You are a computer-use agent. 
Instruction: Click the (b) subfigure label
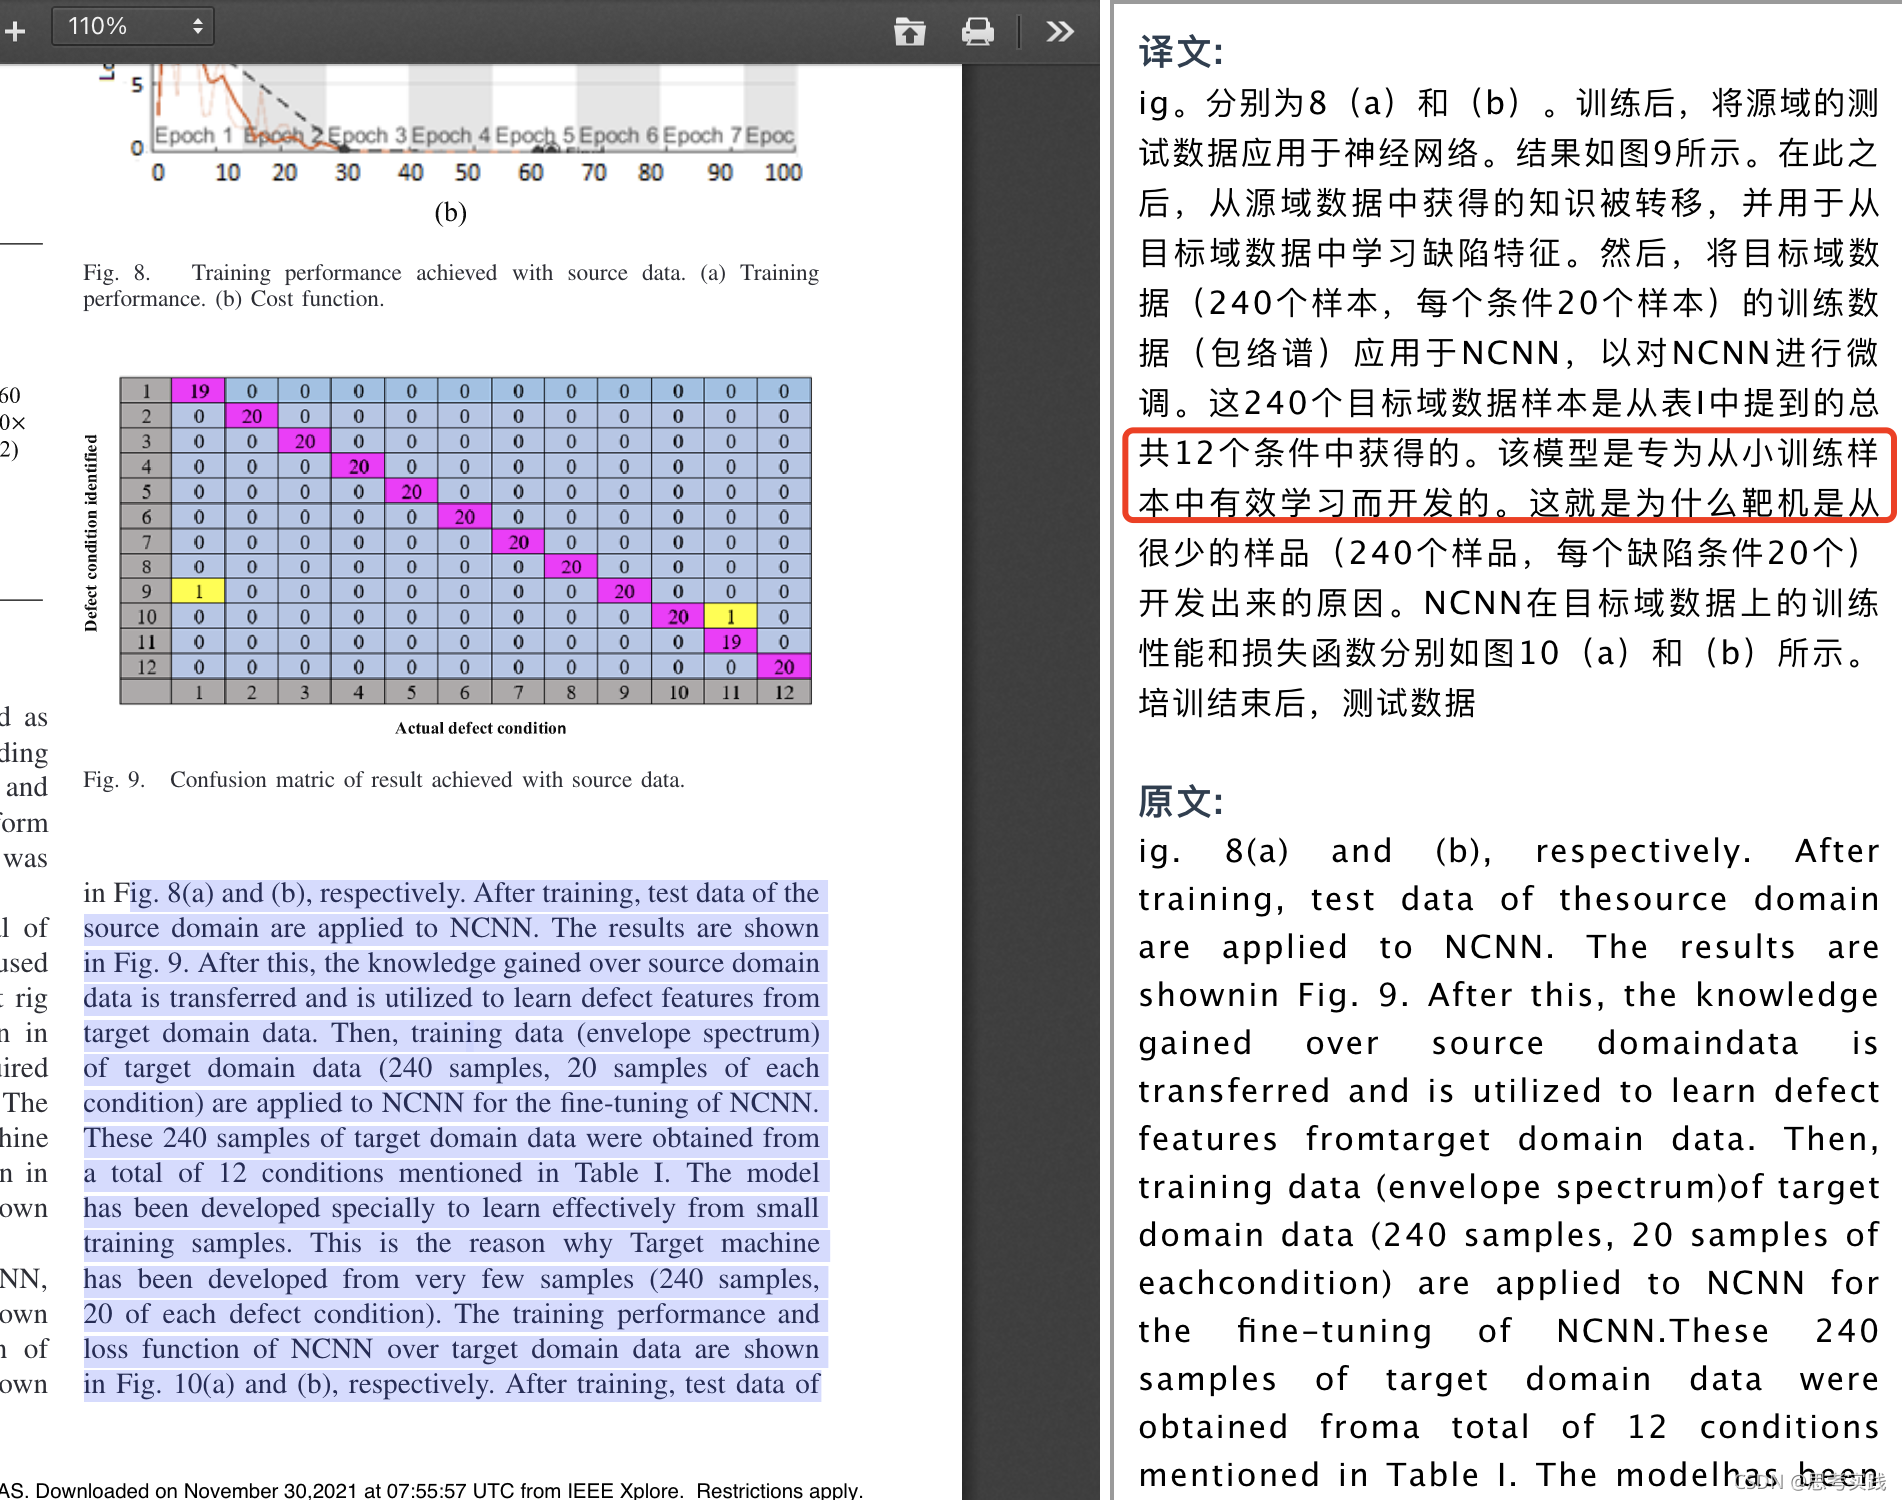451,212
